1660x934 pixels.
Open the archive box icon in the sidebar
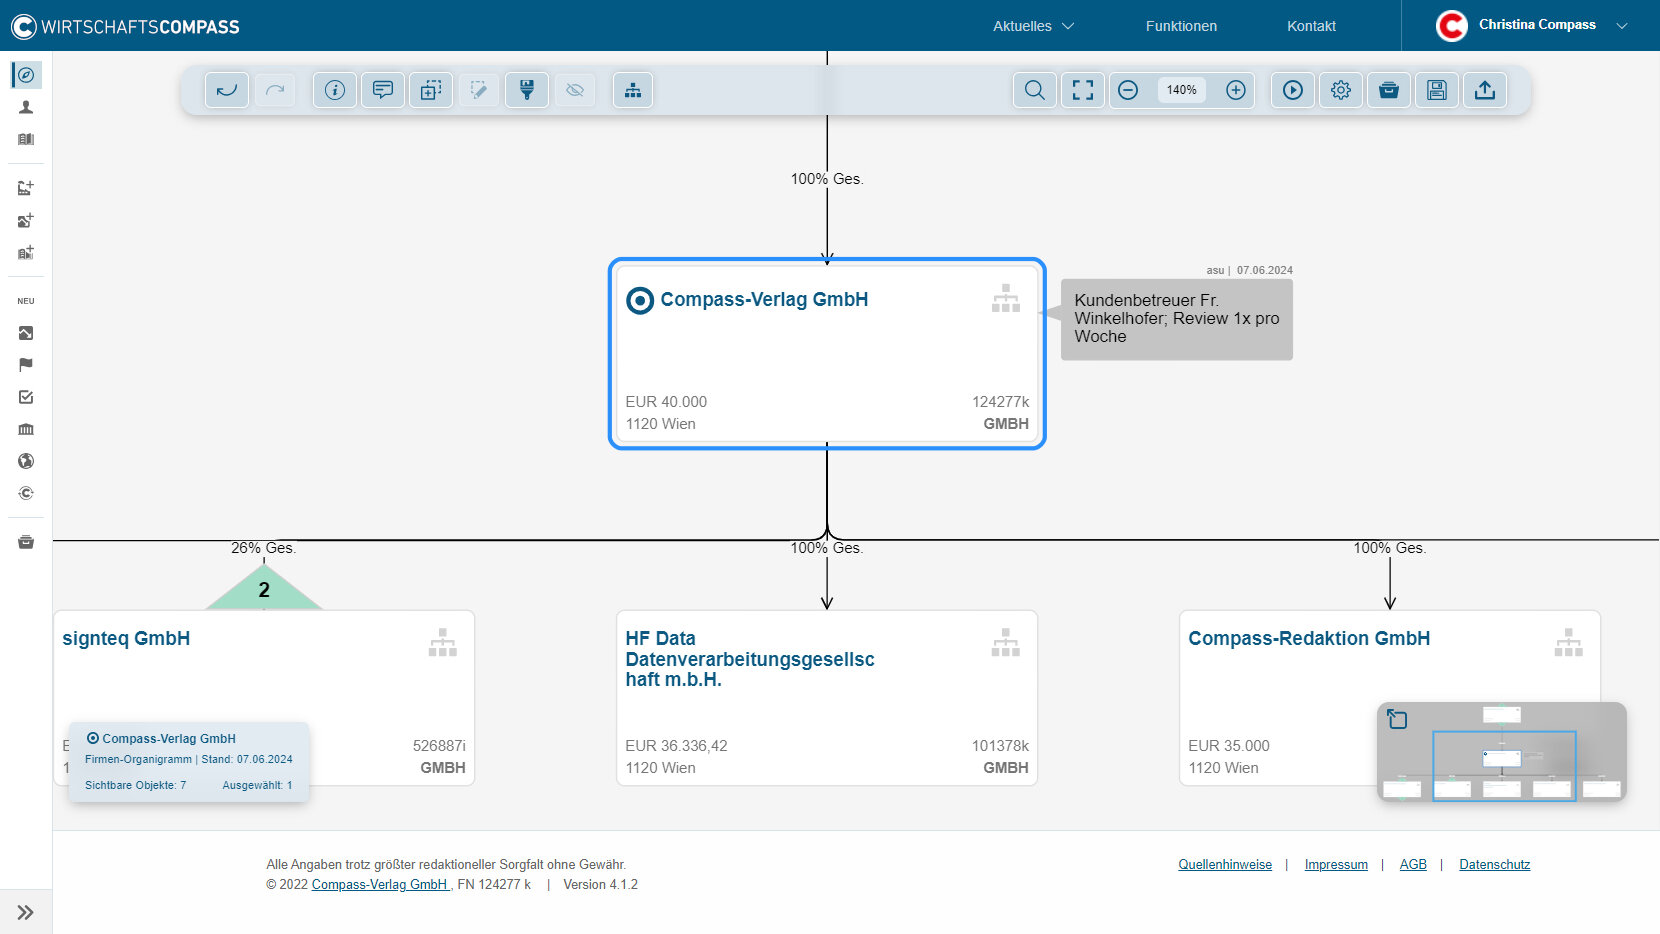pos(26,542)
